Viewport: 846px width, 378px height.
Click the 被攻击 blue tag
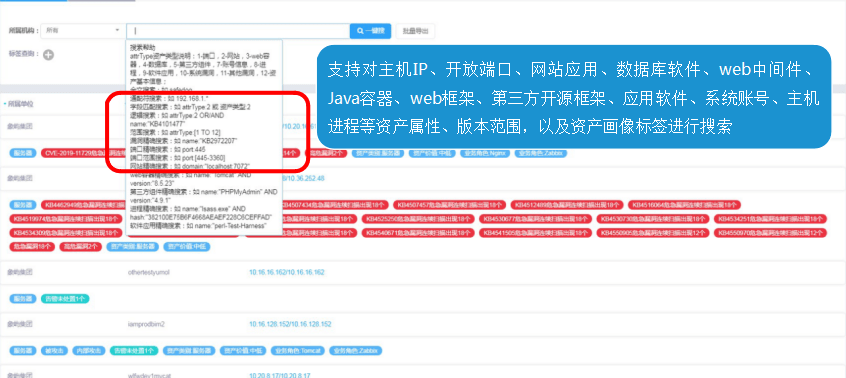coord(53,351)
